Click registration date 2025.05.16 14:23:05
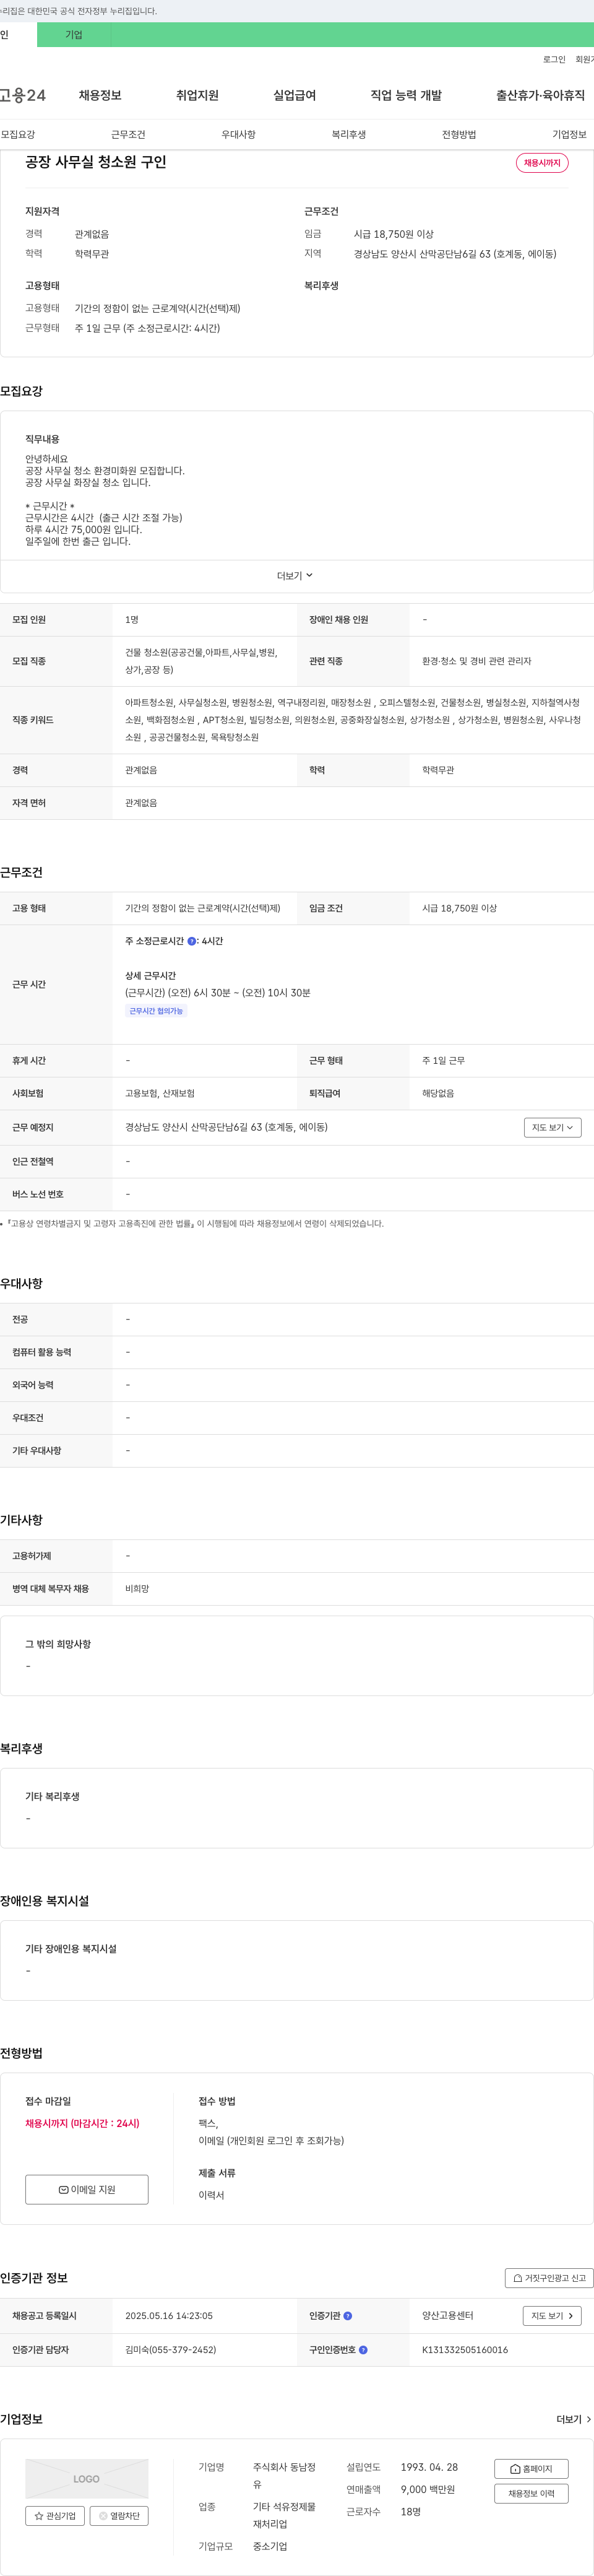Viewport: 594px width, 2576px height. click(169, 2316)
